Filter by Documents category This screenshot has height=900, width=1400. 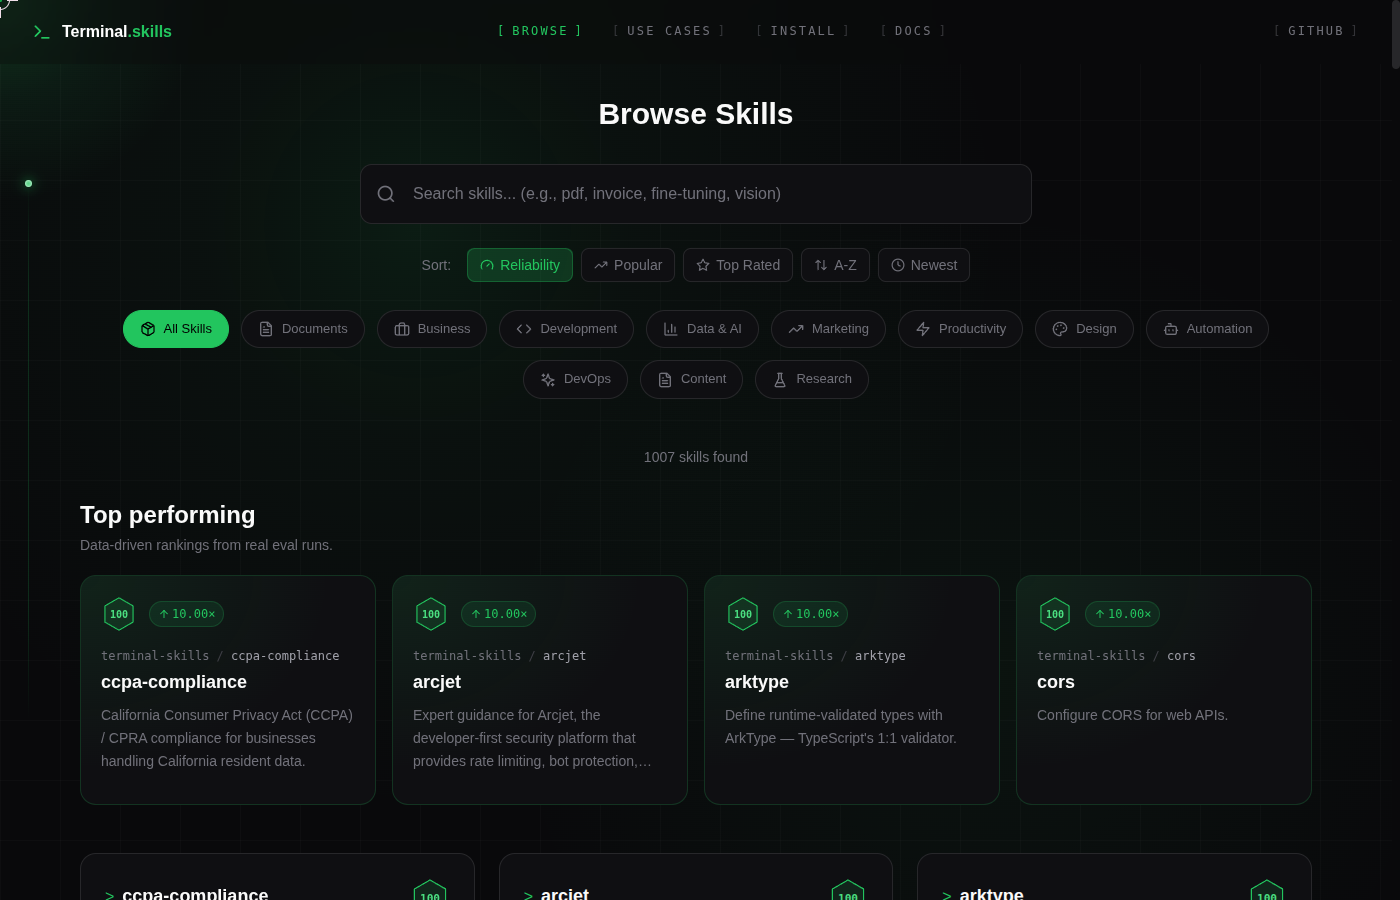click(x=303, y=329)
